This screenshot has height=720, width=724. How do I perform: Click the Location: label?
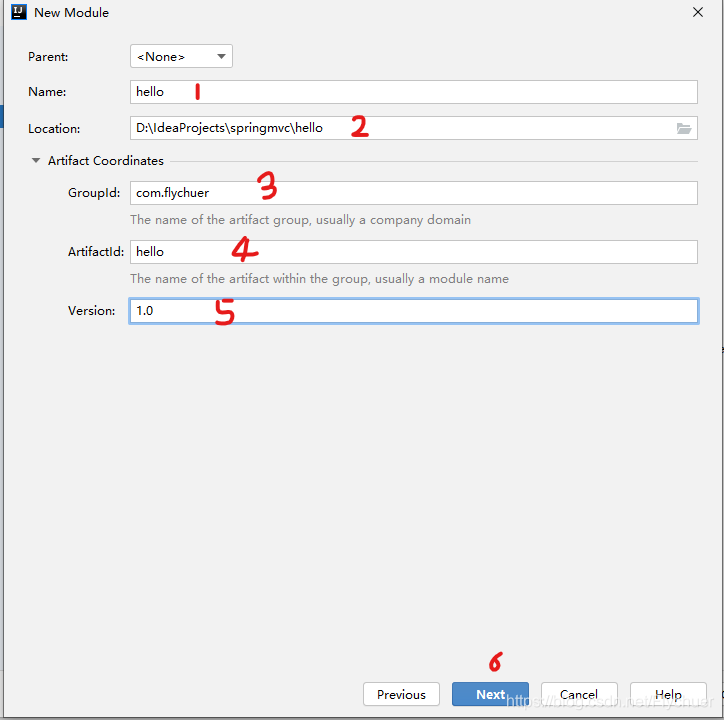(x=54, y=129)
